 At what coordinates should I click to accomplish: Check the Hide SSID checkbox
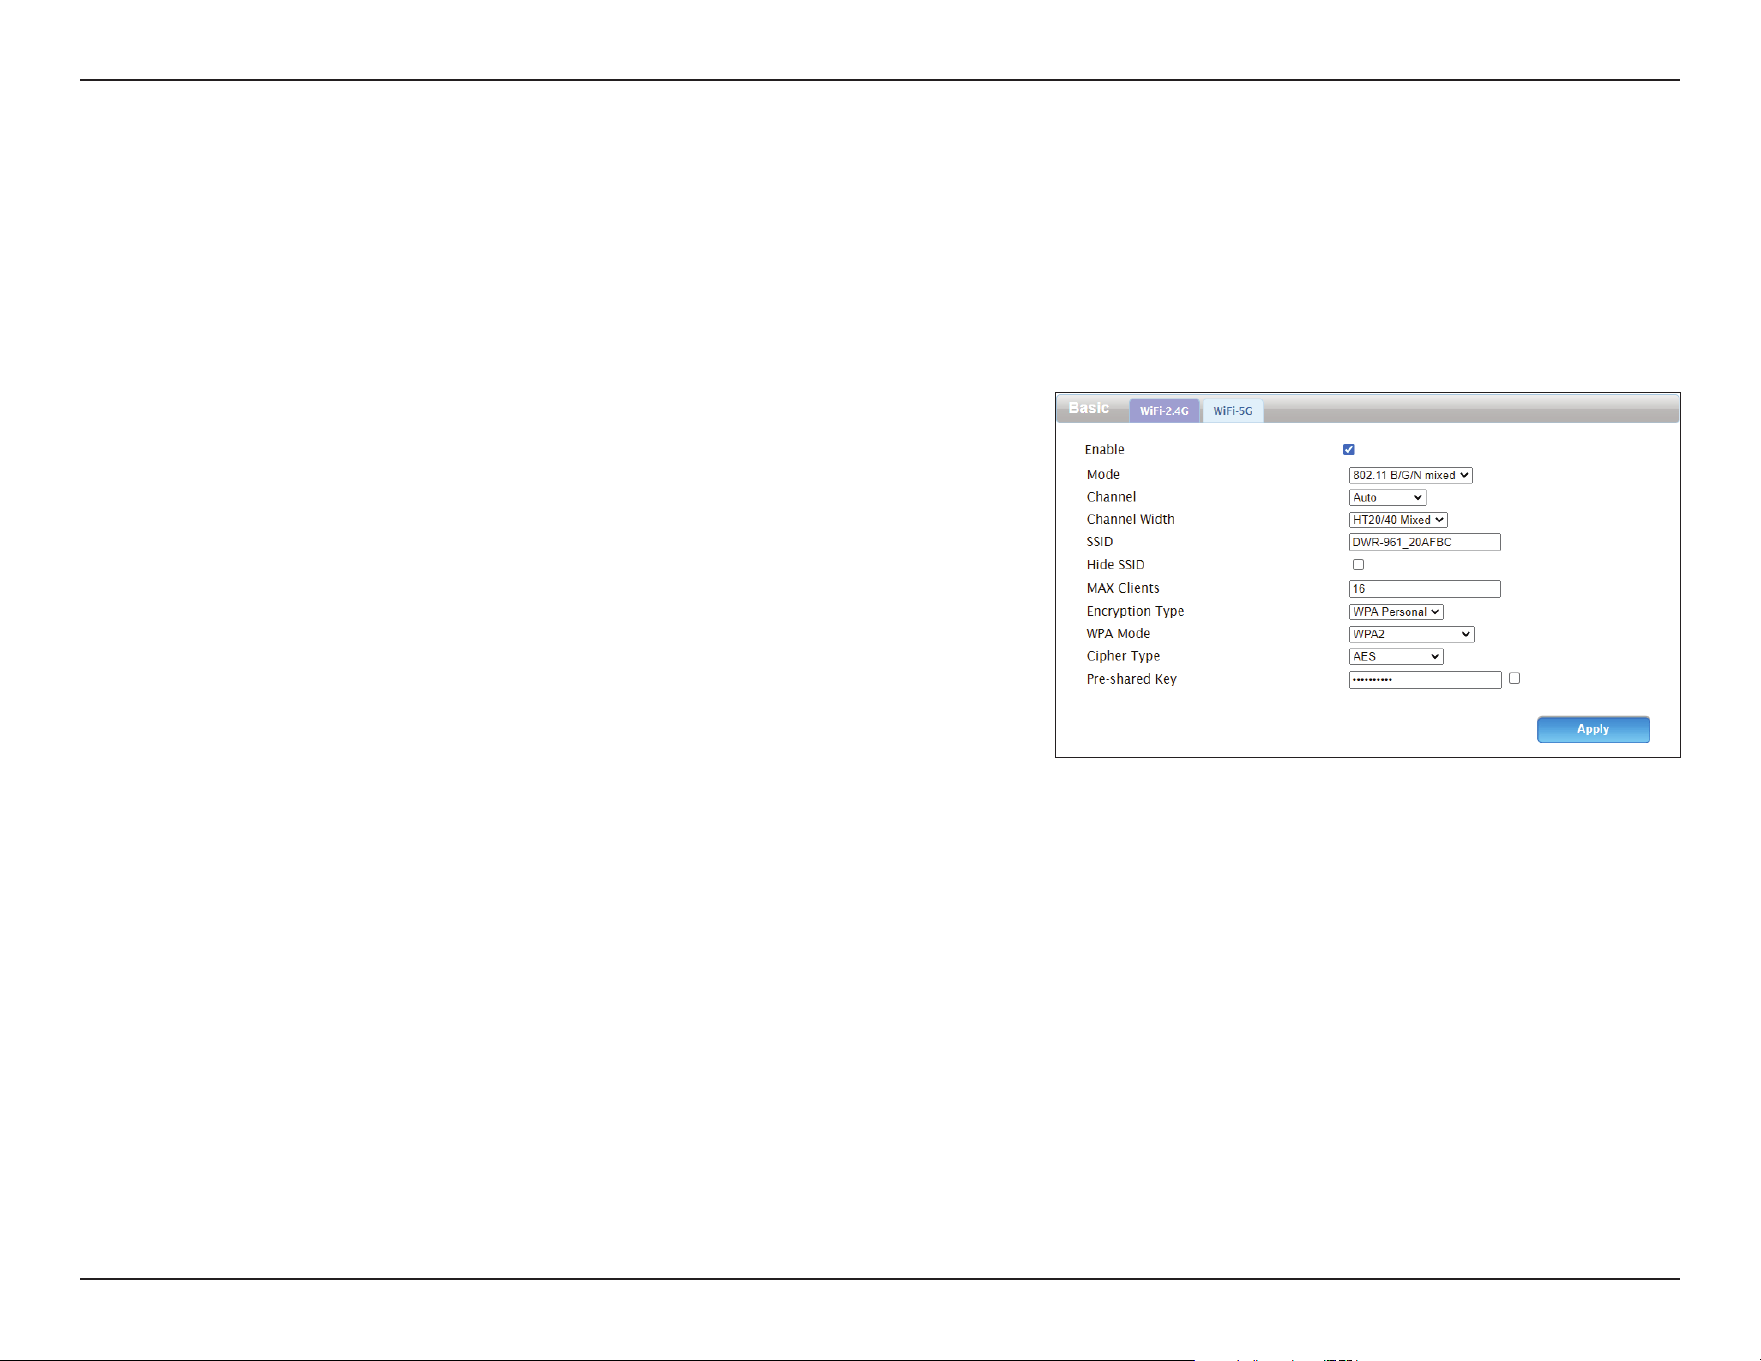tap(1358, 565)
